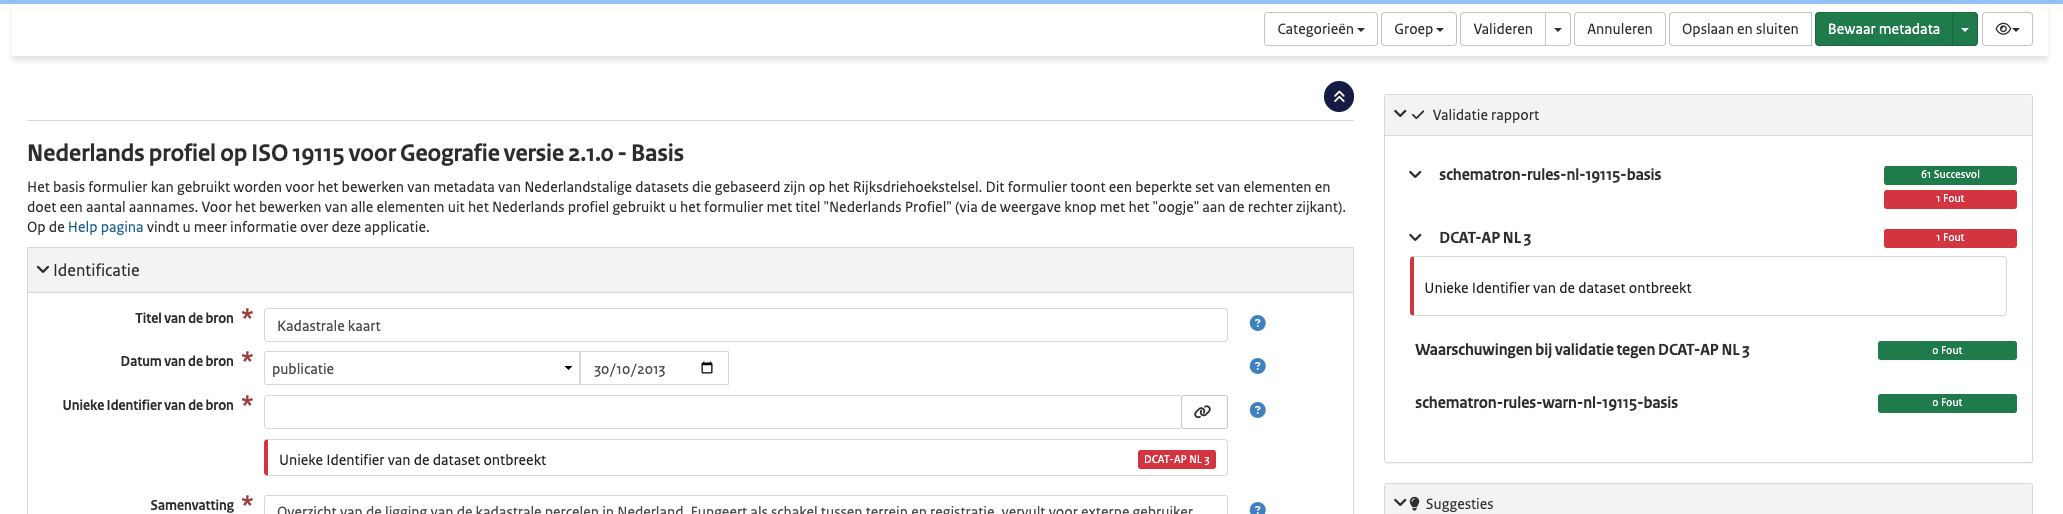Collapse schematron-rules-nl-19115-basis results

[1415, 175]
